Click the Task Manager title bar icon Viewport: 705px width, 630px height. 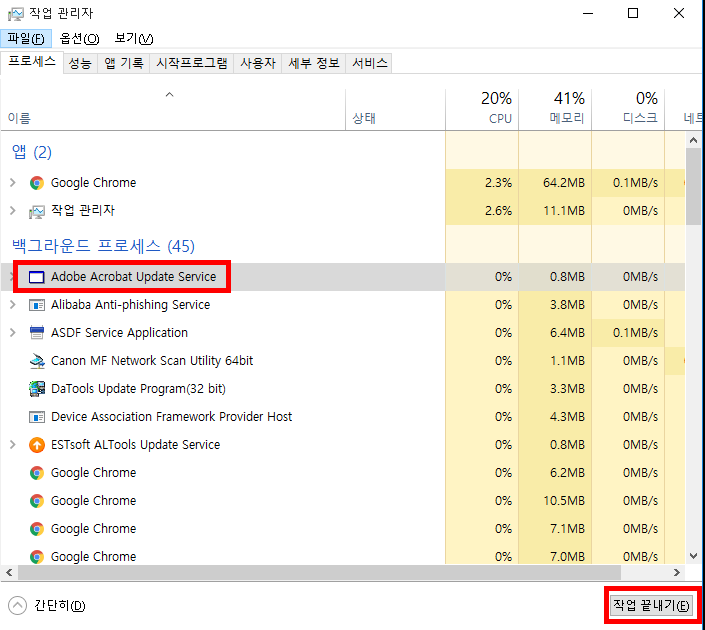(x=15, y=14)
